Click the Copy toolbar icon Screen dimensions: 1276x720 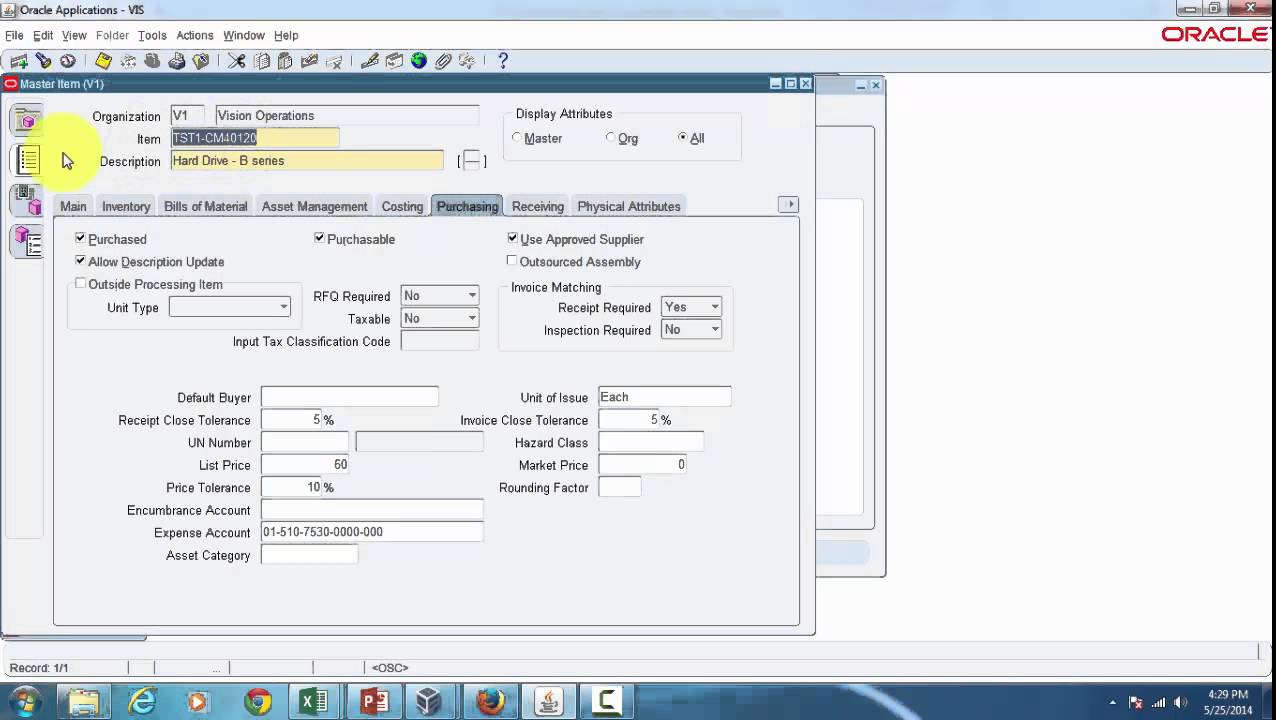261,61
